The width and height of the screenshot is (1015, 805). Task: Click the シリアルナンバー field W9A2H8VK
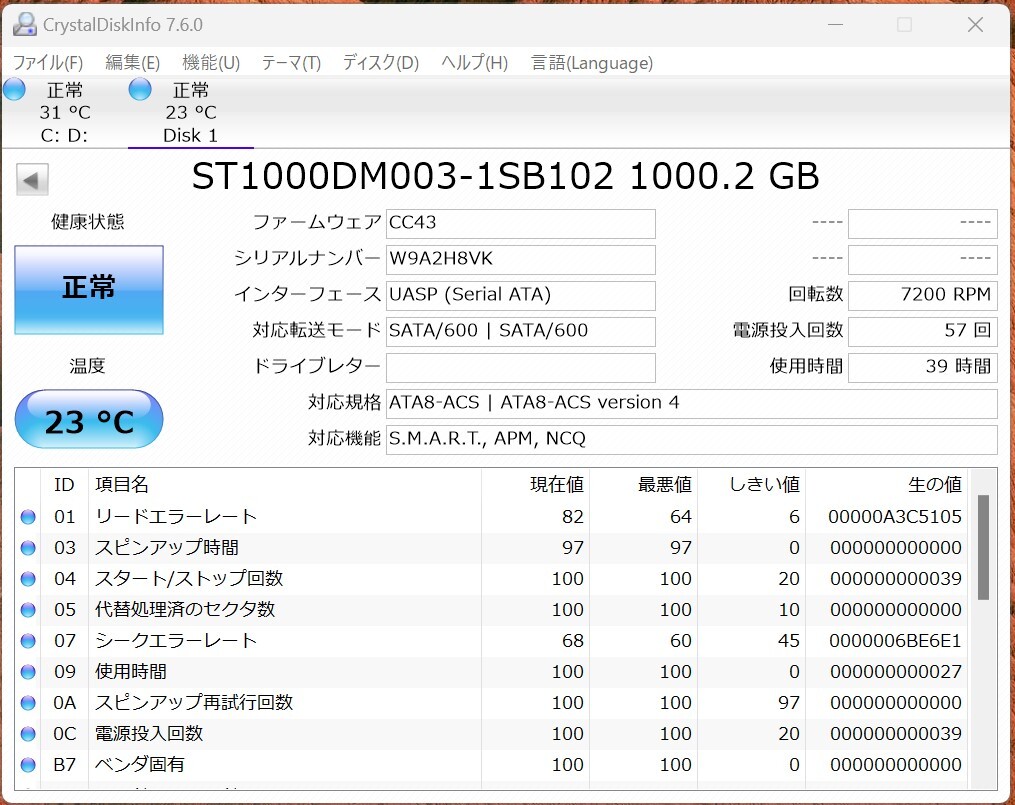[x=520, y=259]
